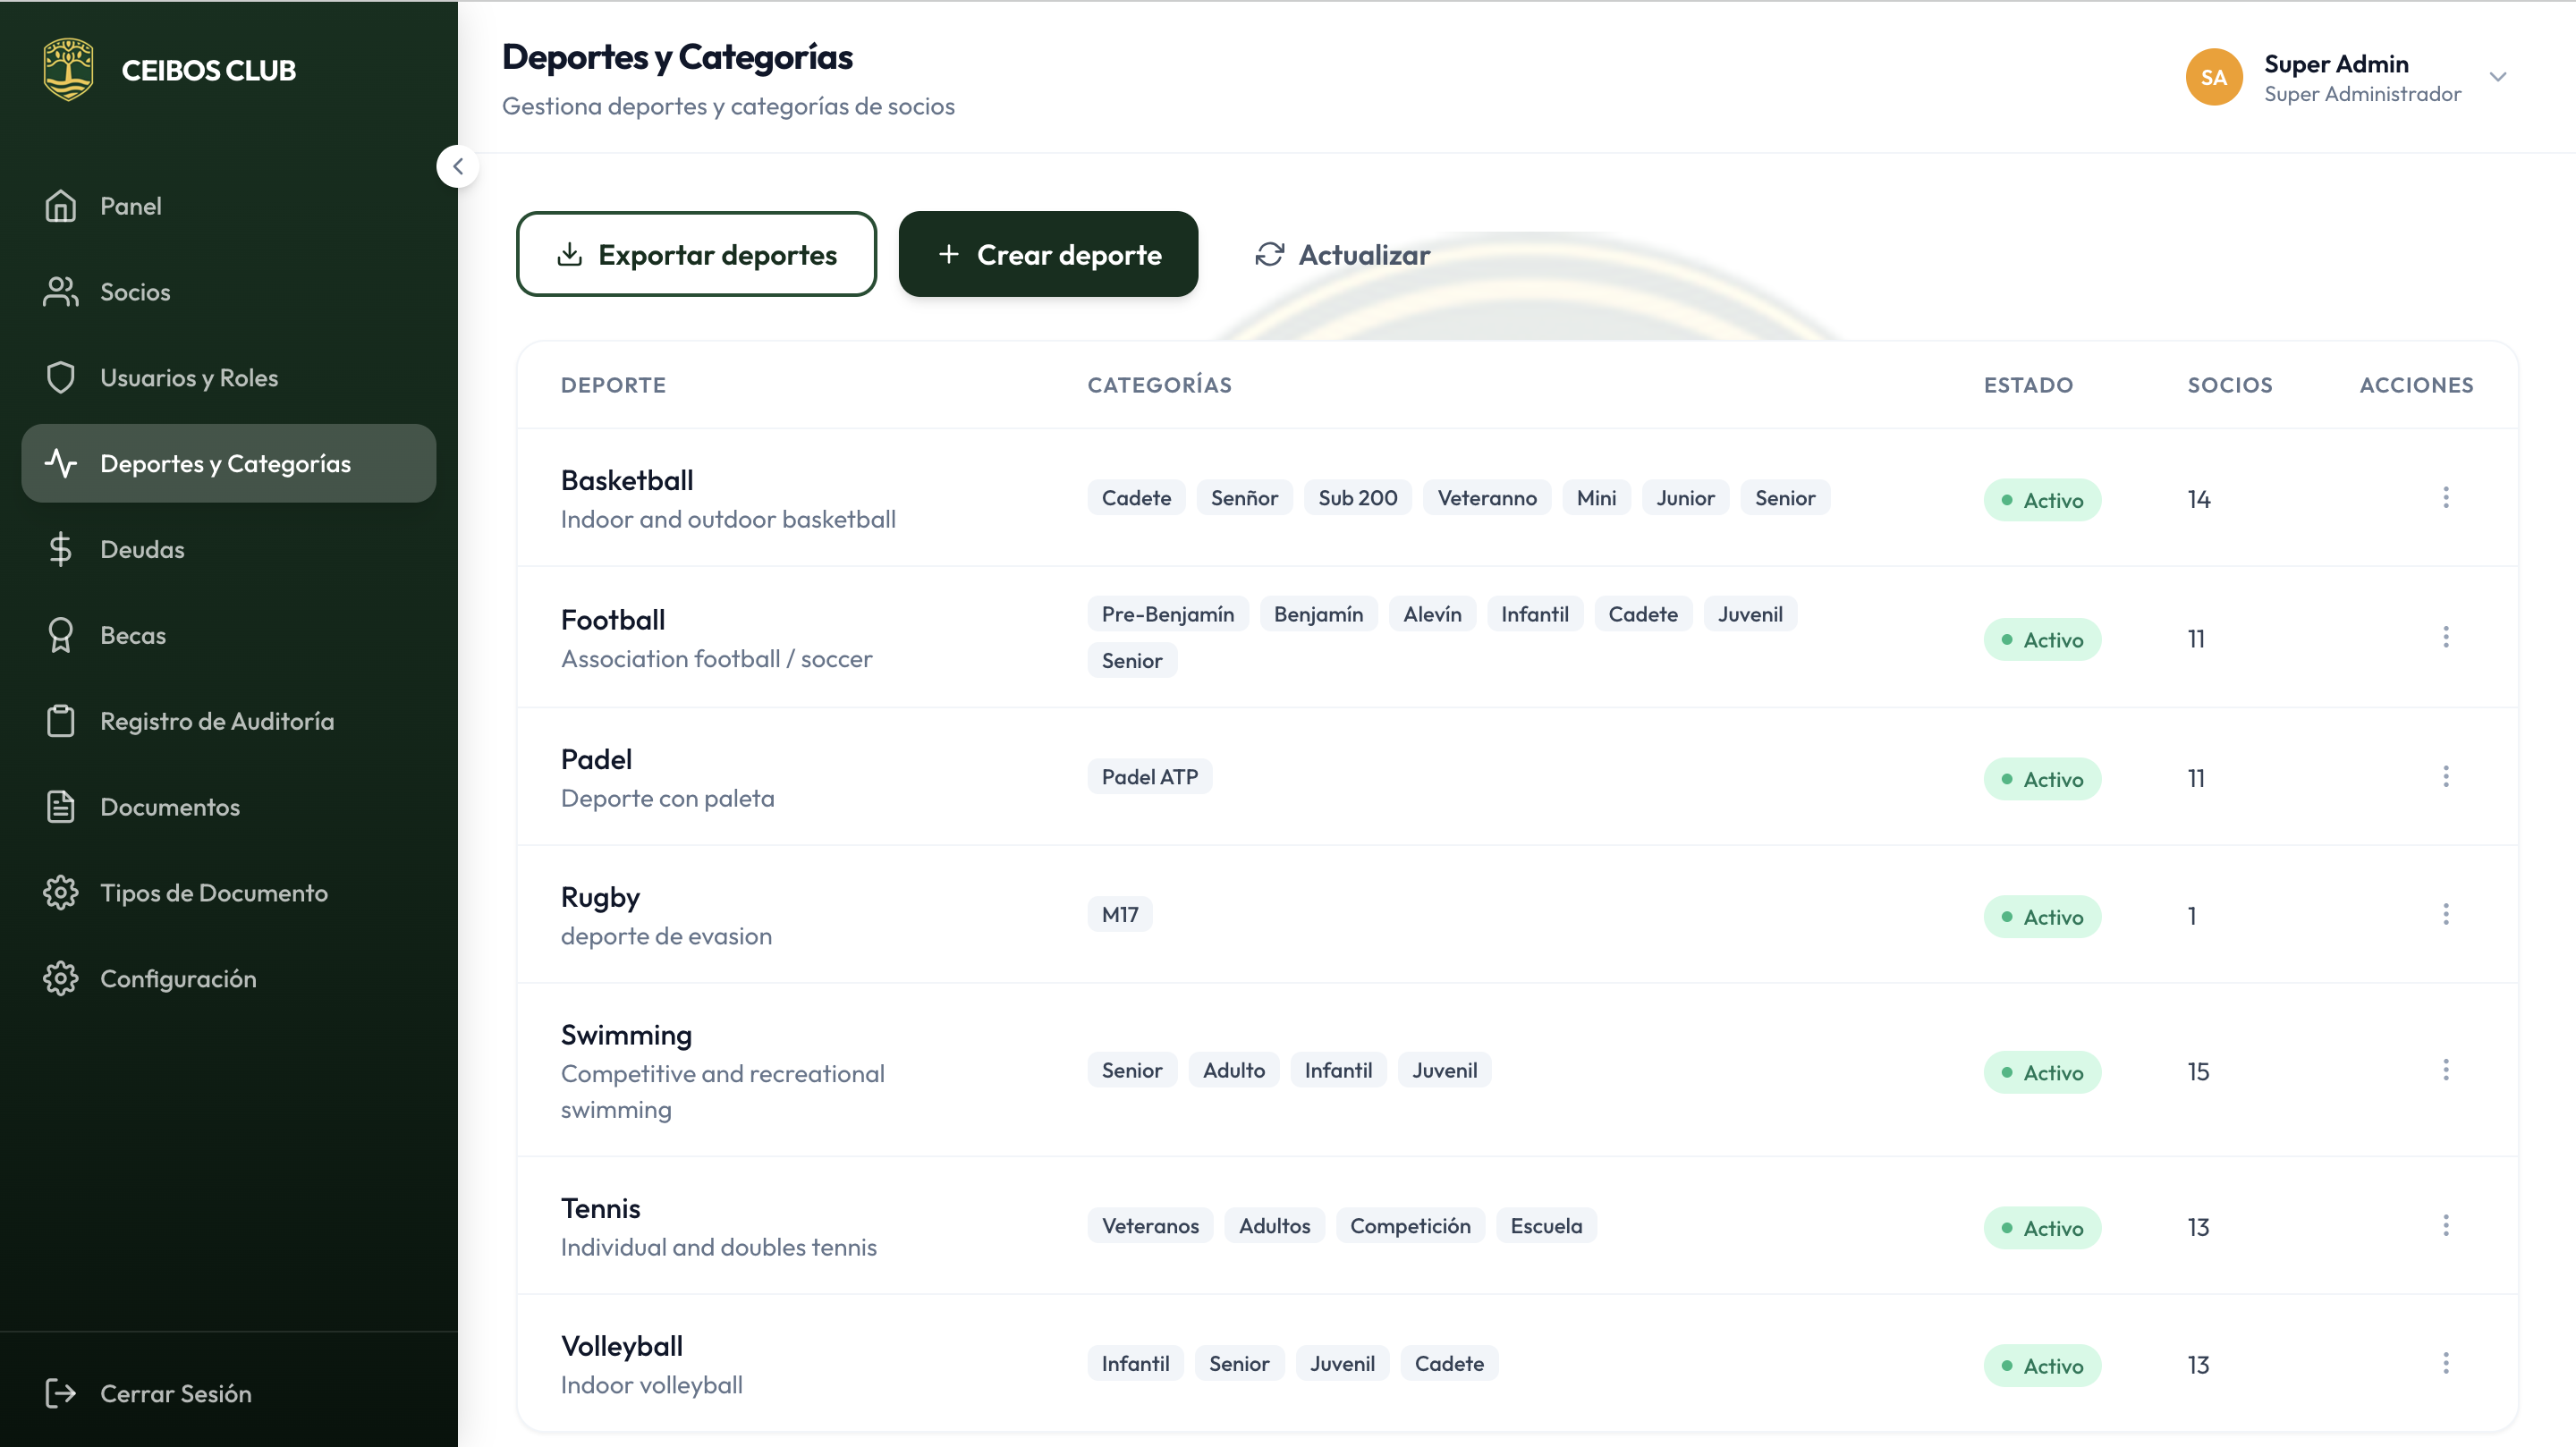Viewport: 2576px width, 1447px height.
Task: Expand the Super Admin user menu chevron
Action: point(2497,77)
